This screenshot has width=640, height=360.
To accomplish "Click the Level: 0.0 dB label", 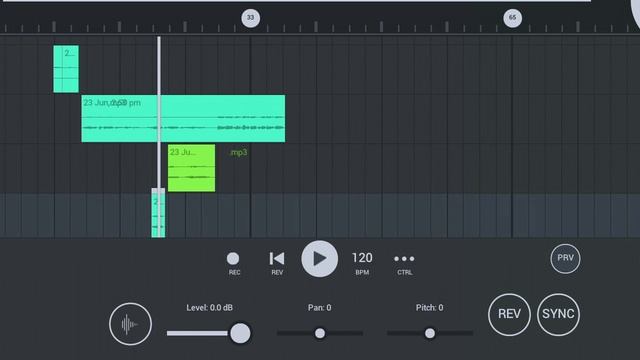I will 209,308.
